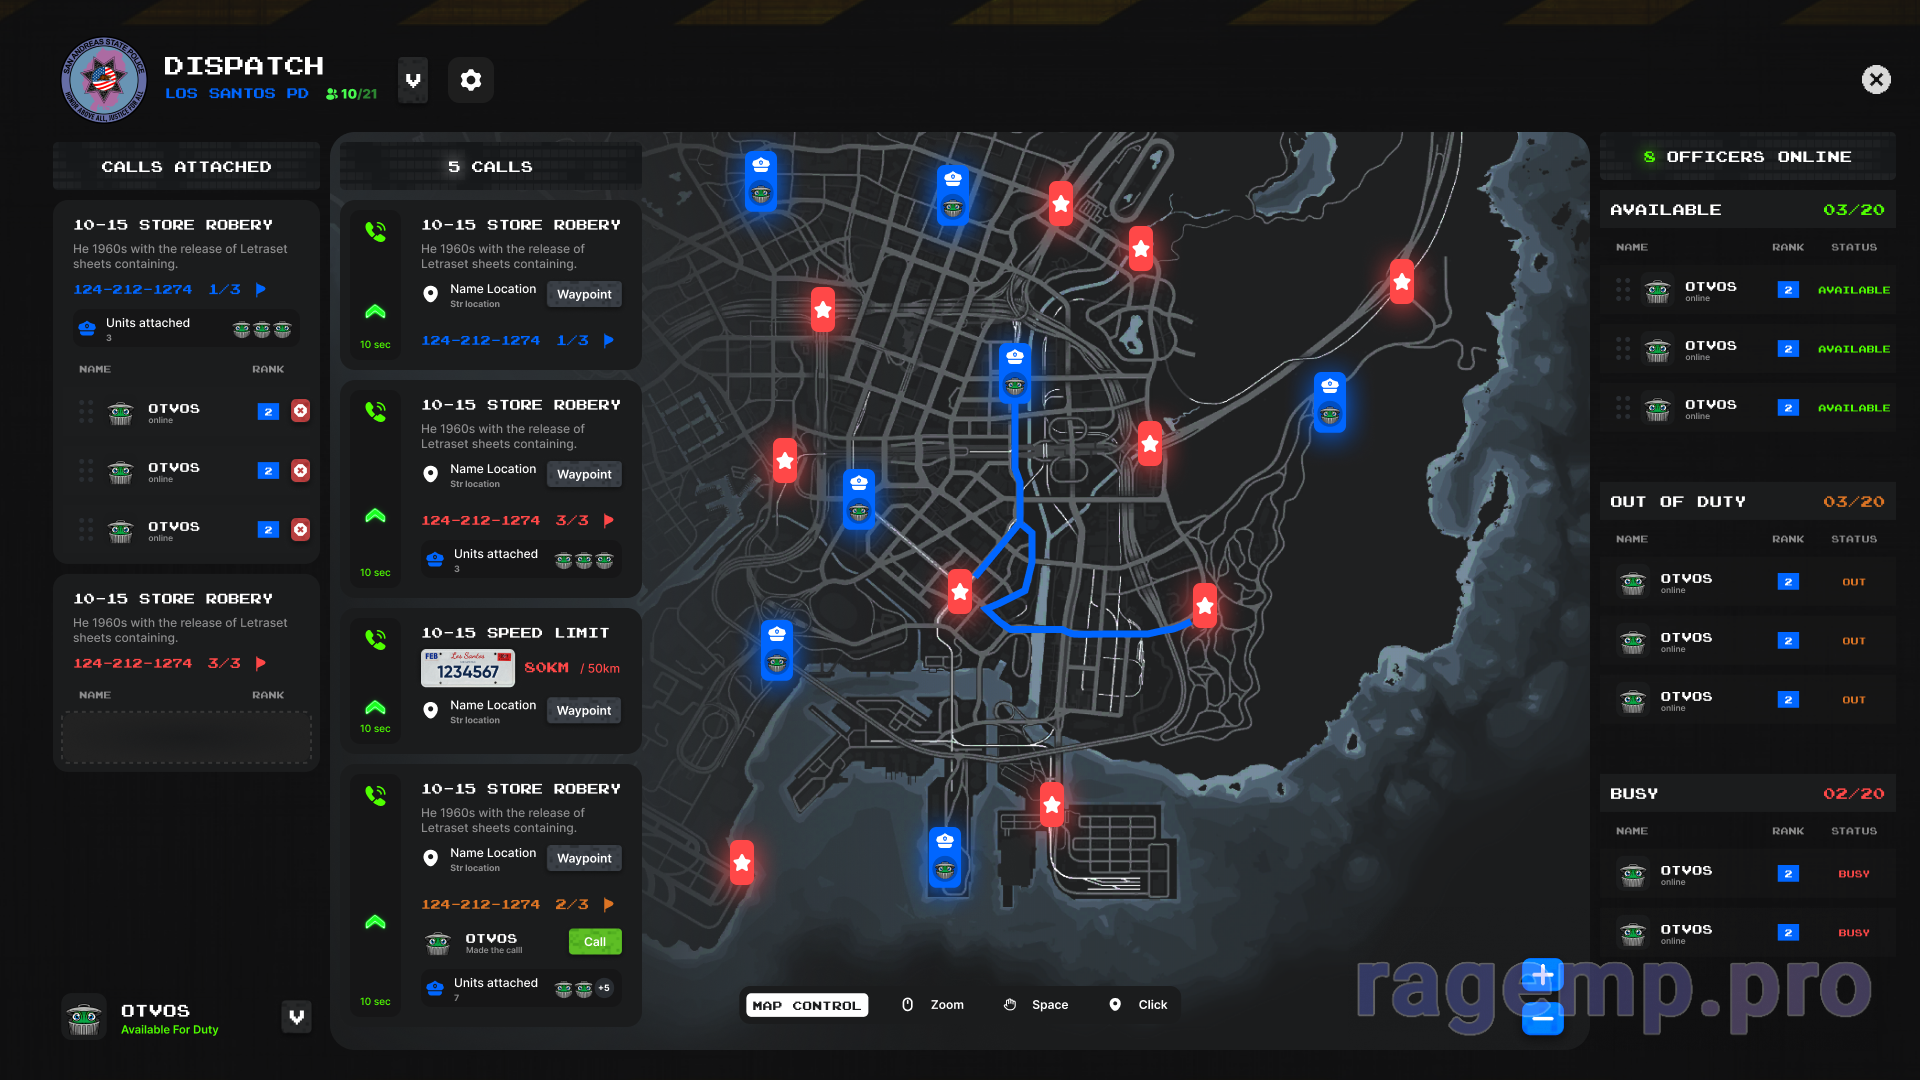The height and width of the screenshot is (1080, 1920).
Task: Click the Zoom mouse control hint
Action: point(934,1005)
